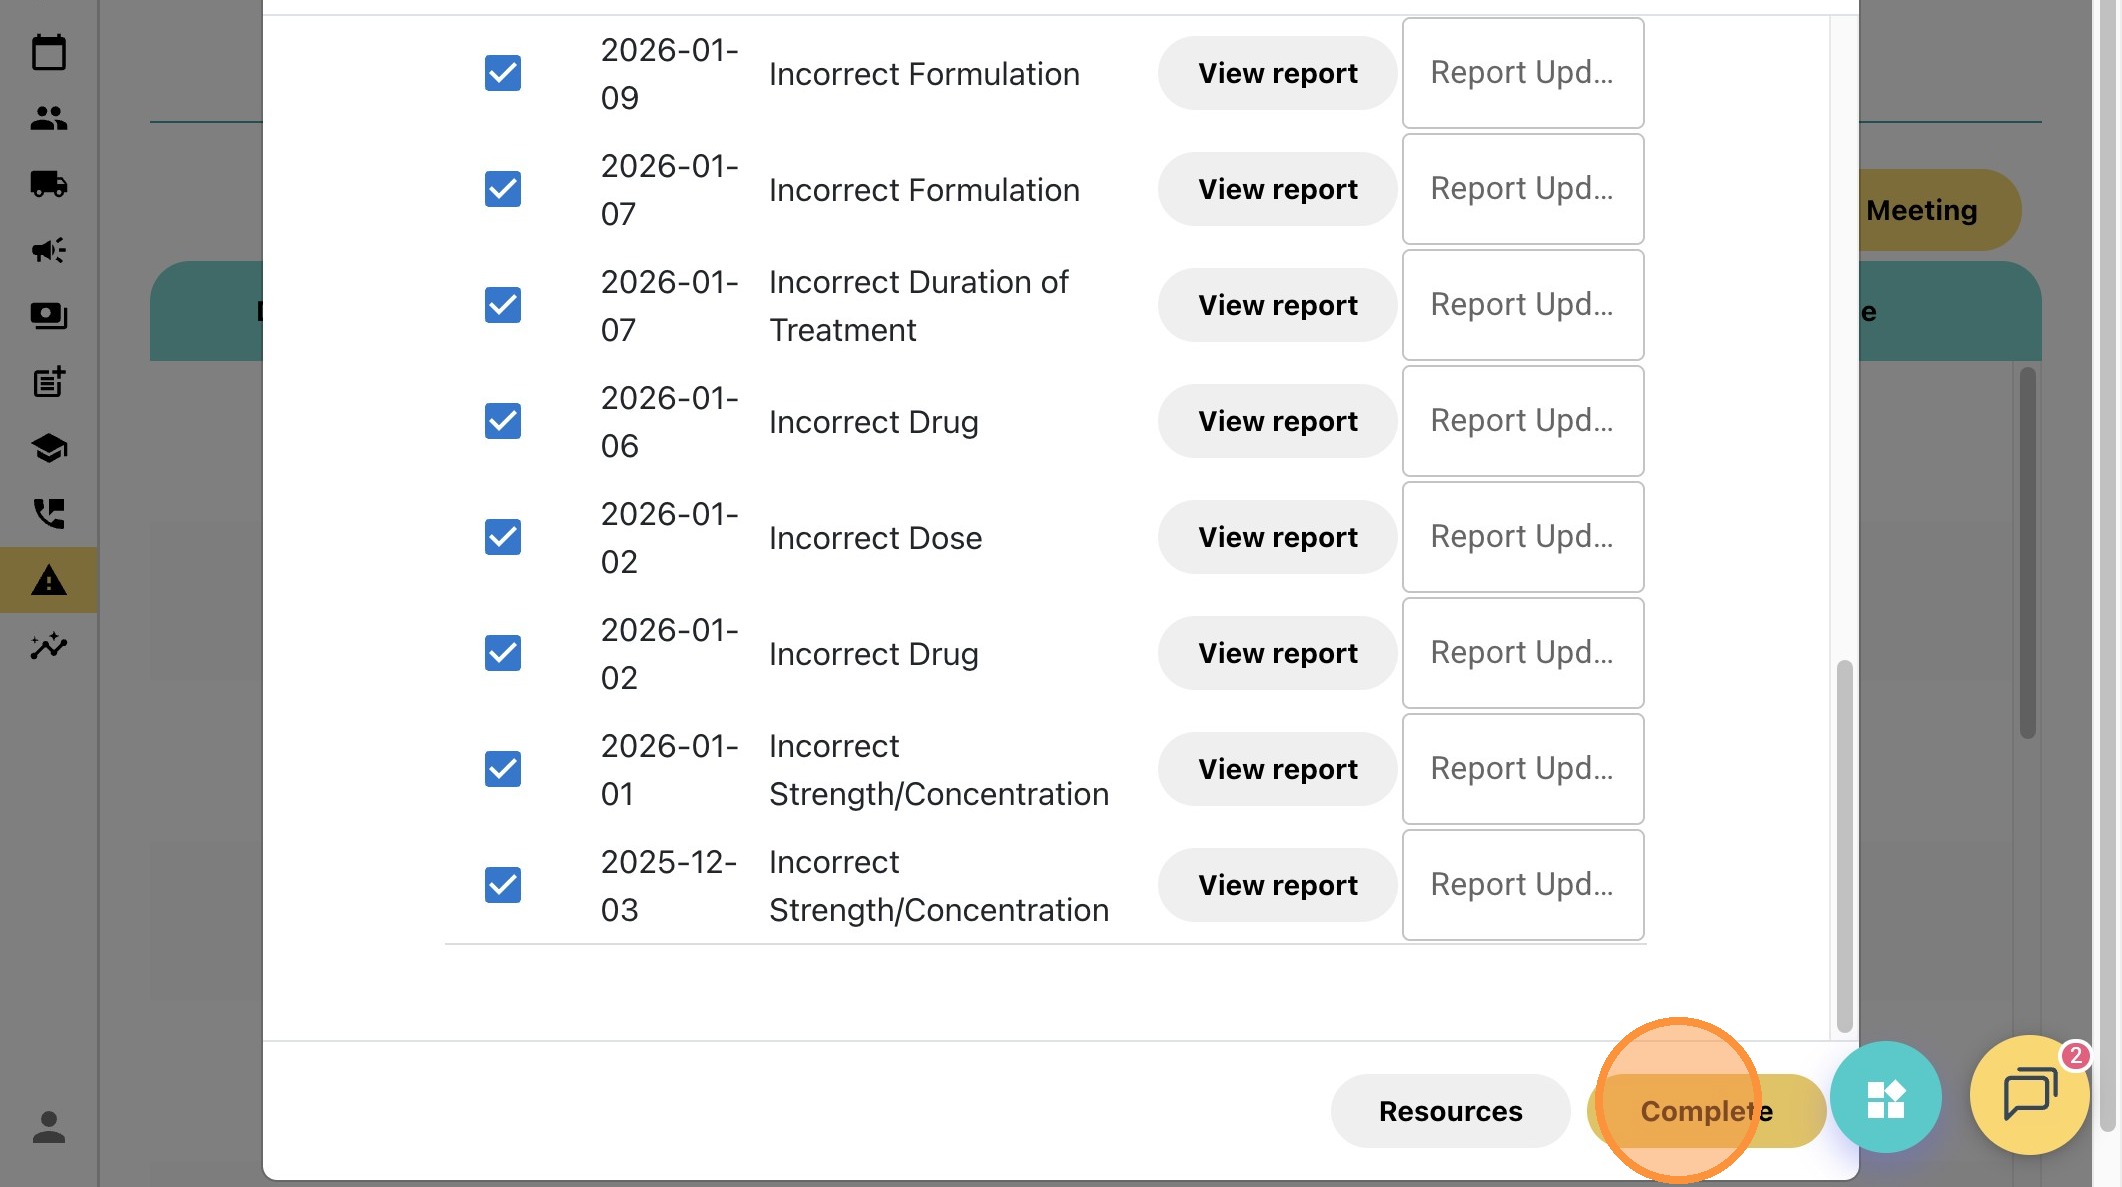The height and width of the screenshot is (1187, 2122).
Task: Uncheck the 2025-12-03 row checkbox
Action: pos(503,885)
